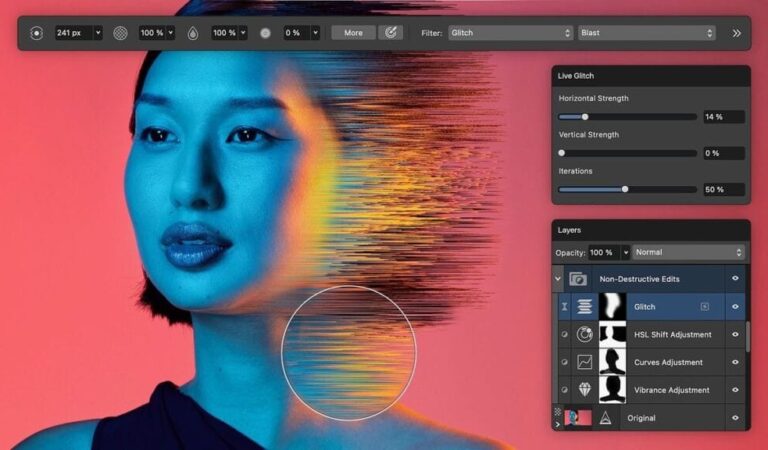Select the Vibrance Adjustment layer name

pyautogui.click(x=672, y=390)
